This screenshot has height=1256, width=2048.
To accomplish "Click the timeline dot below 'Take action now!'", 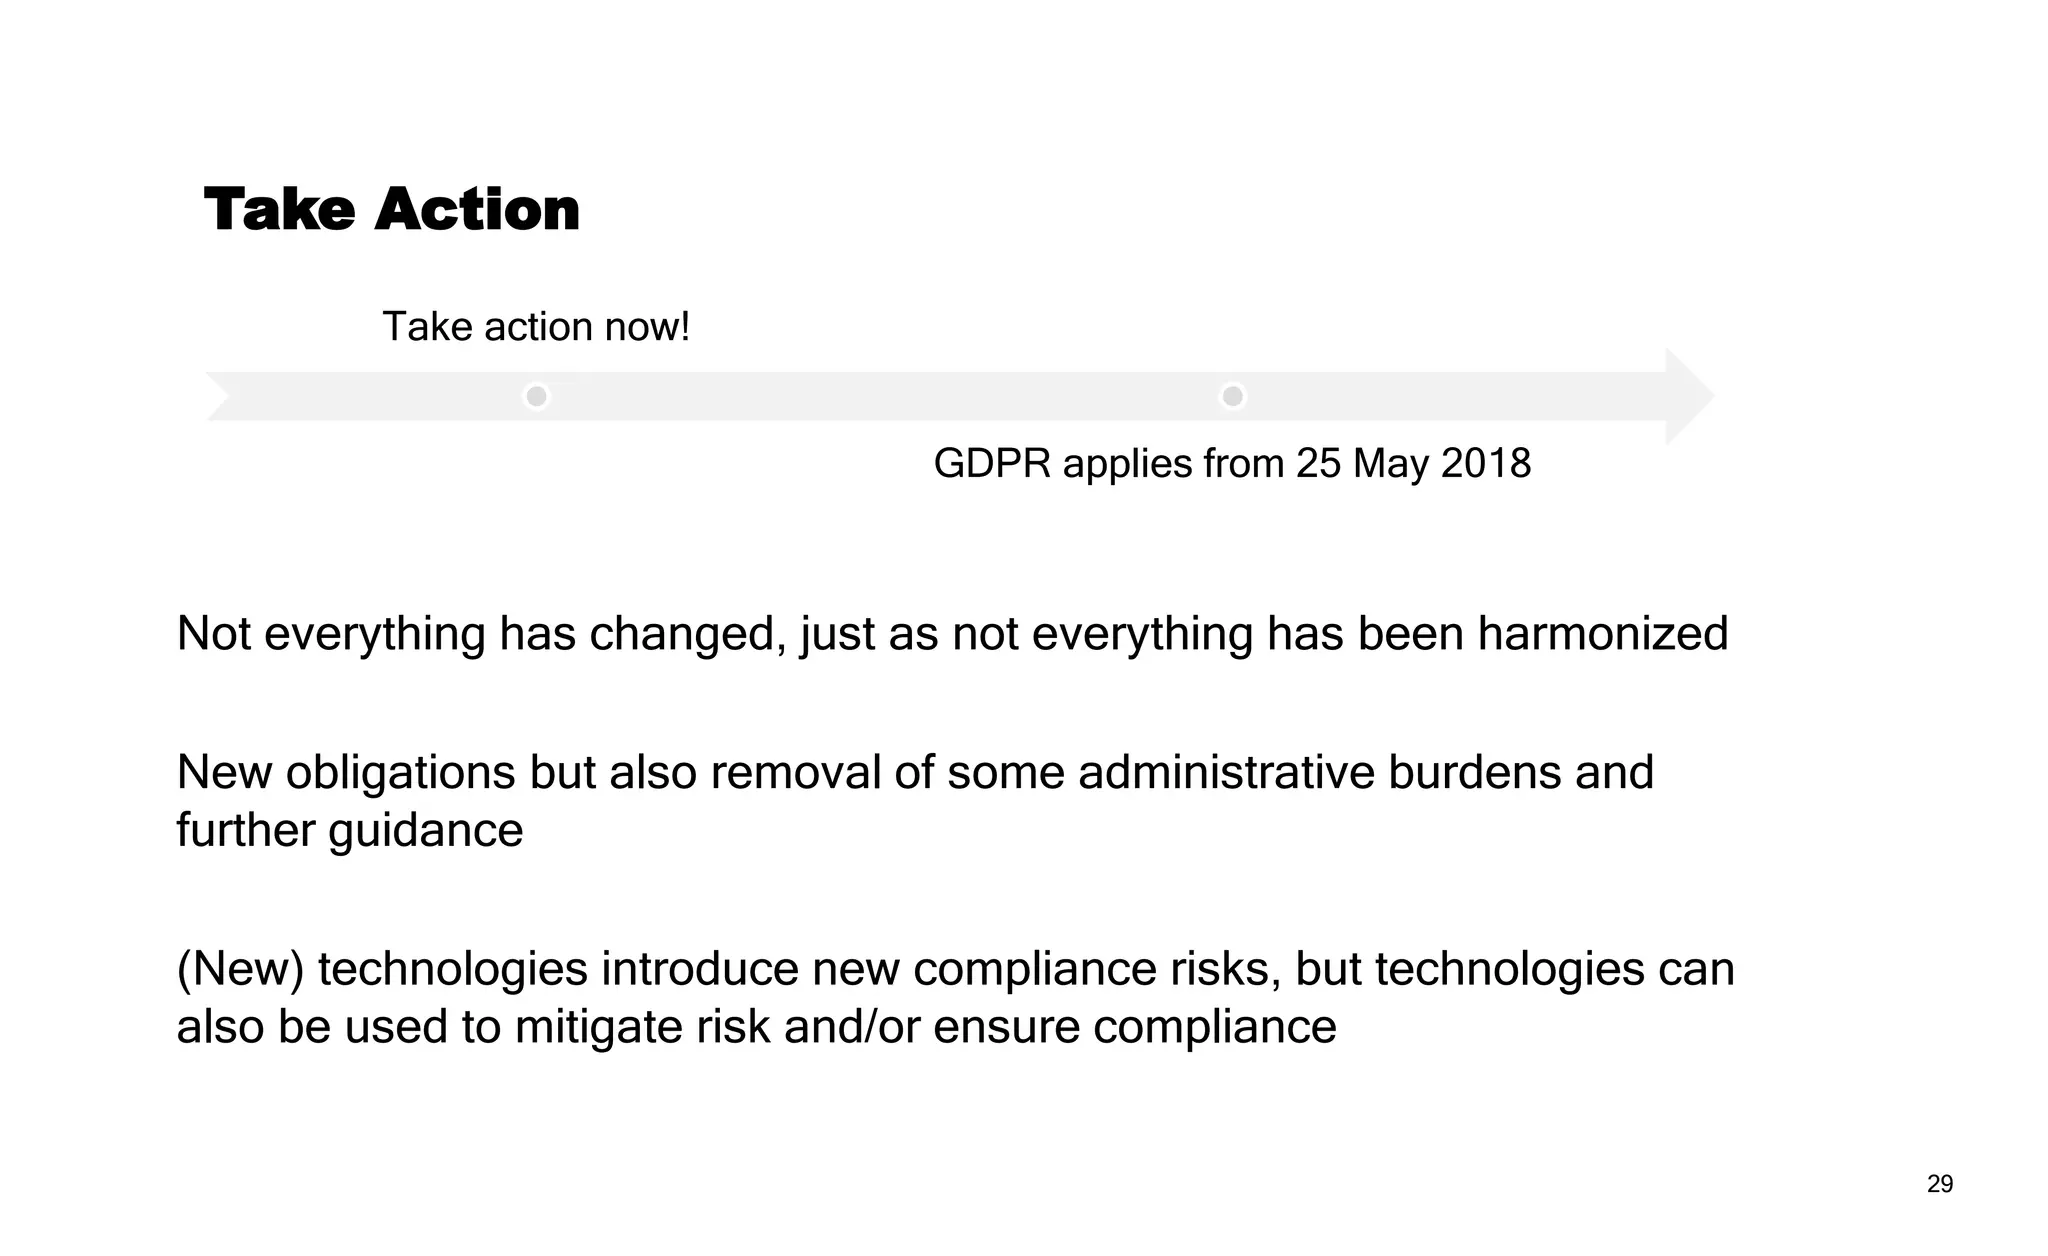I will [537, 397].
